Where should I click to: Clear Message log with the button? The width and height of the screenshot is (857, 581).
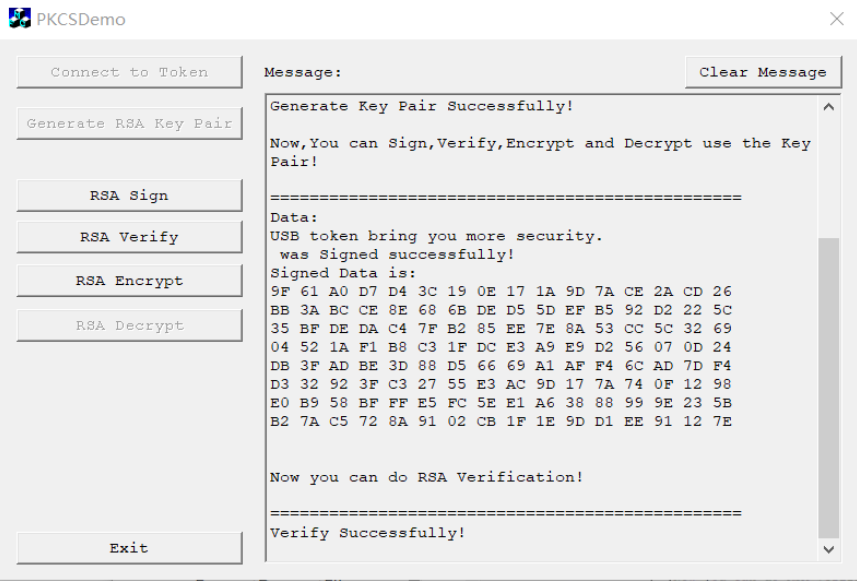point(763,72)
